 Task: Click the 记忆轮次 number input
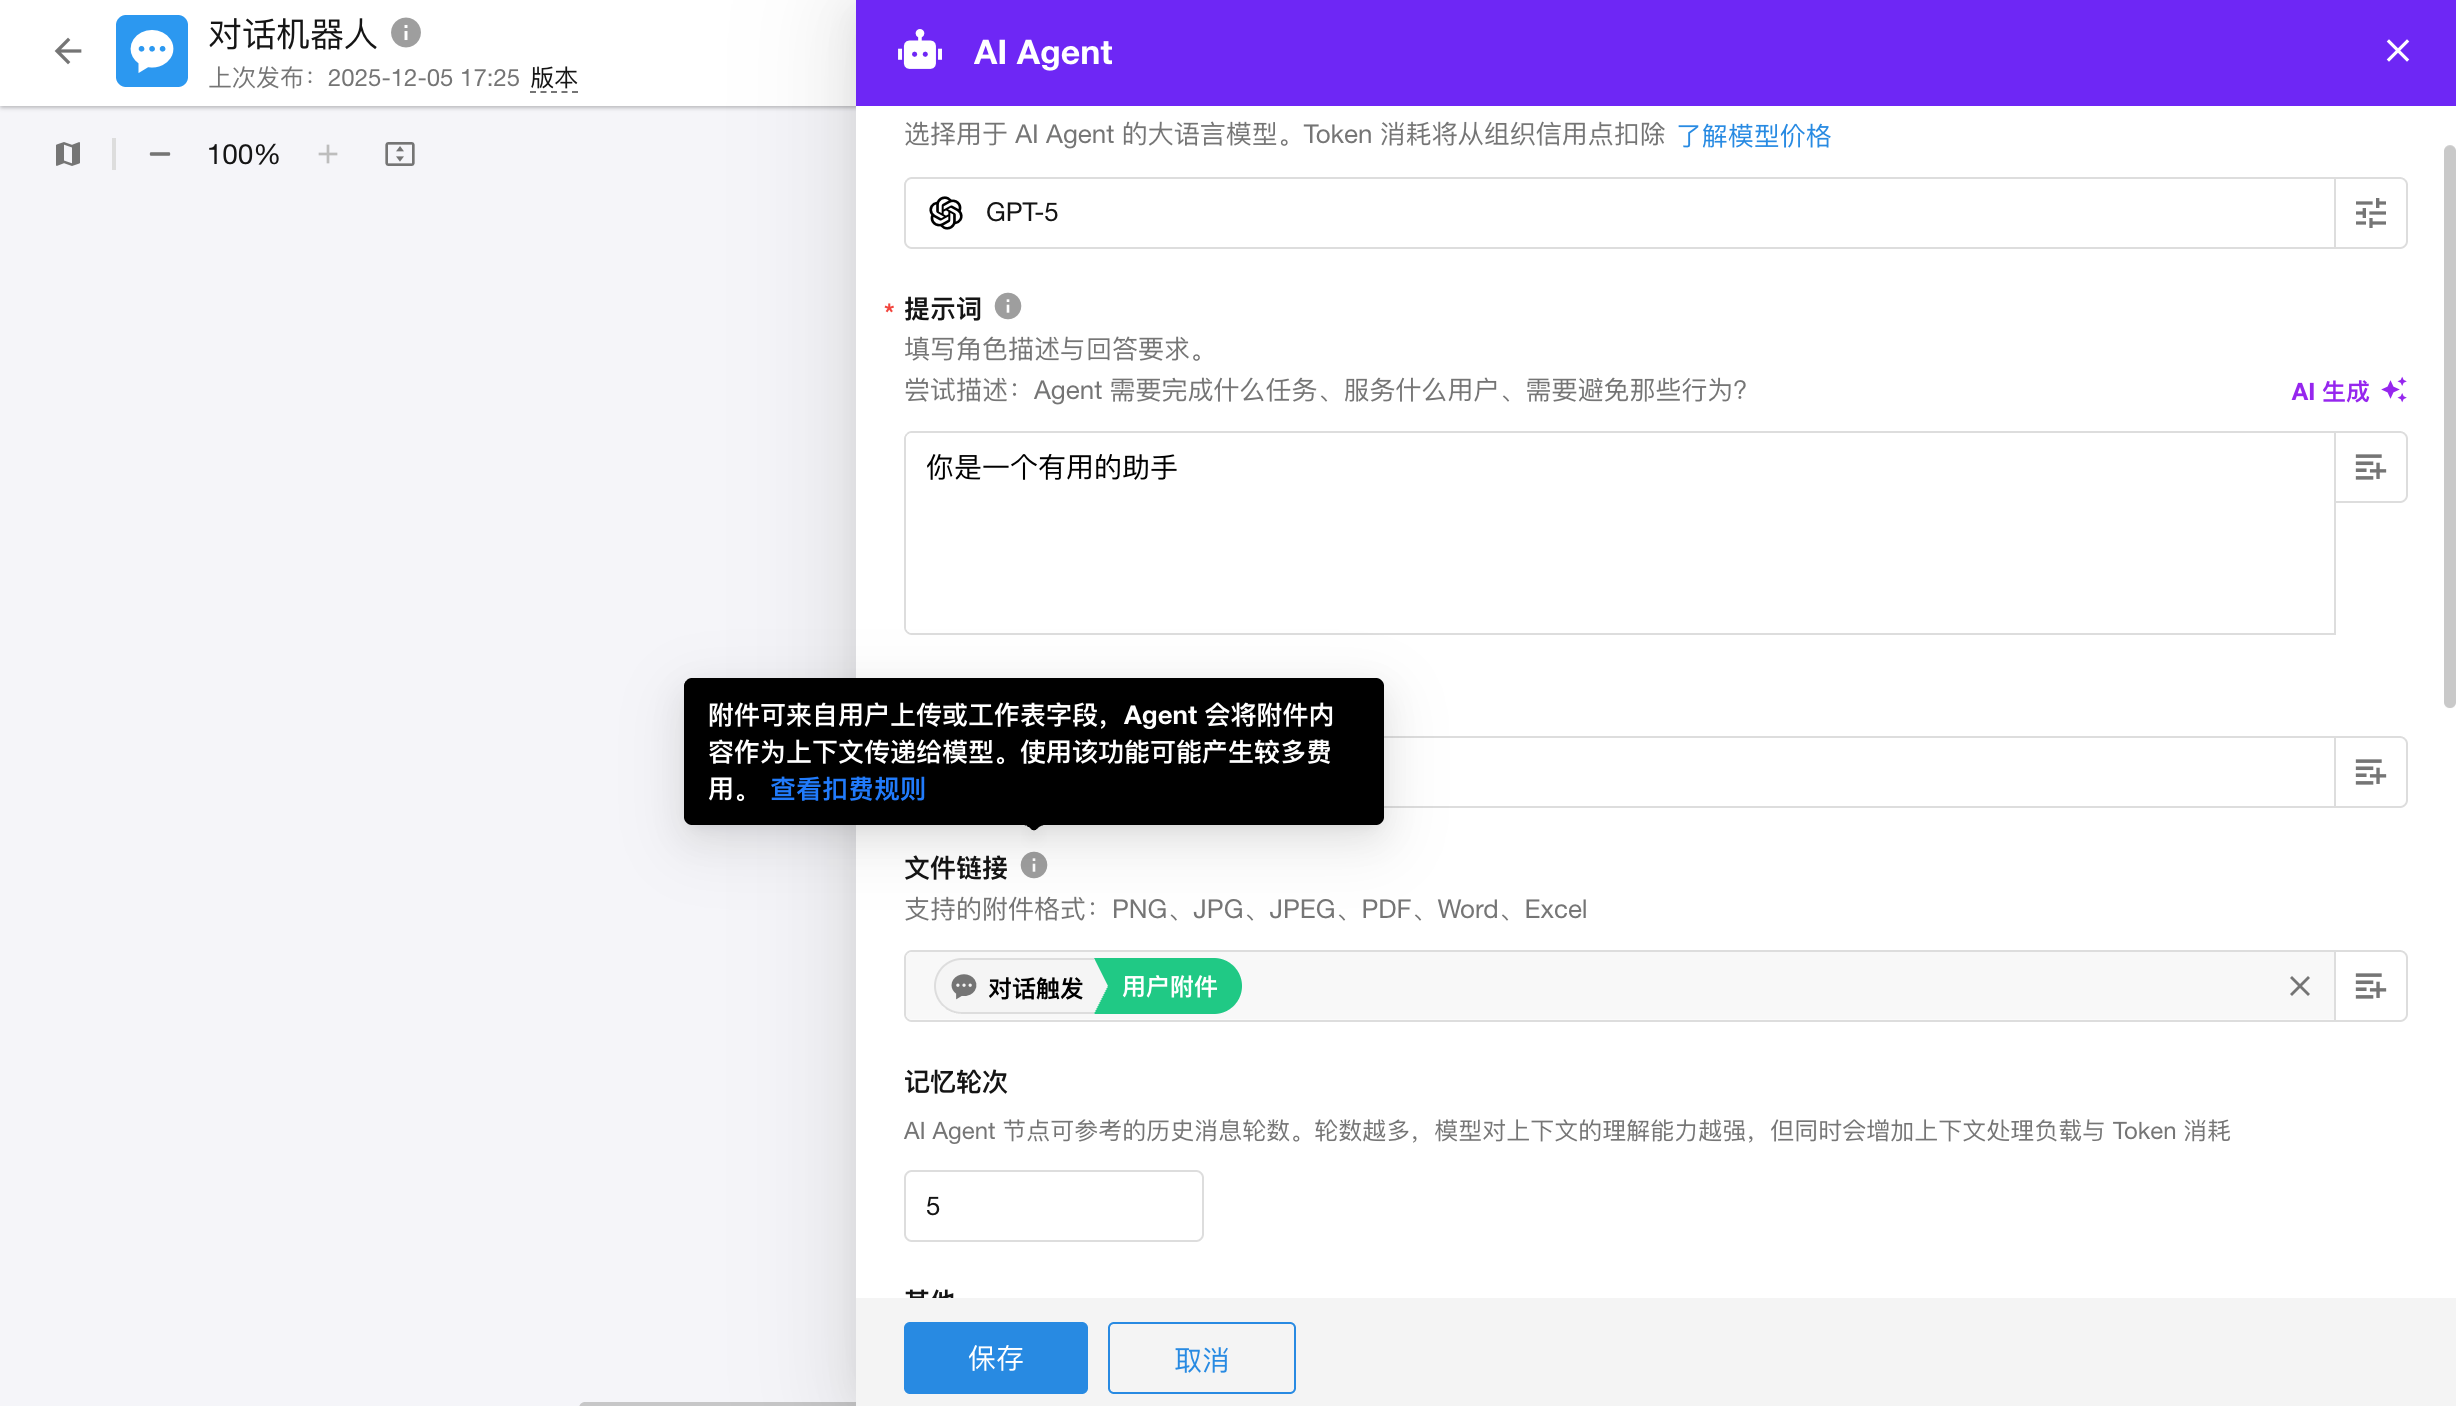pos(1053,1206)
